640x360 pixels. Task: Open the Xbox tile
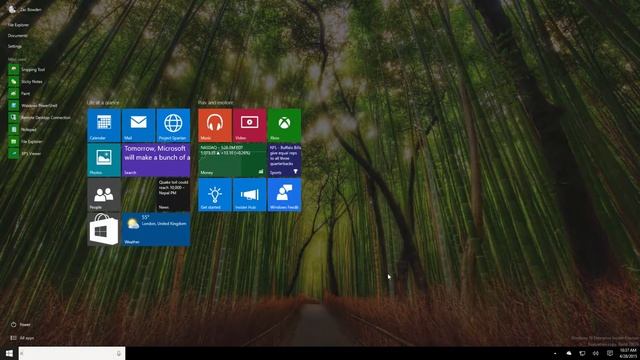284,125
